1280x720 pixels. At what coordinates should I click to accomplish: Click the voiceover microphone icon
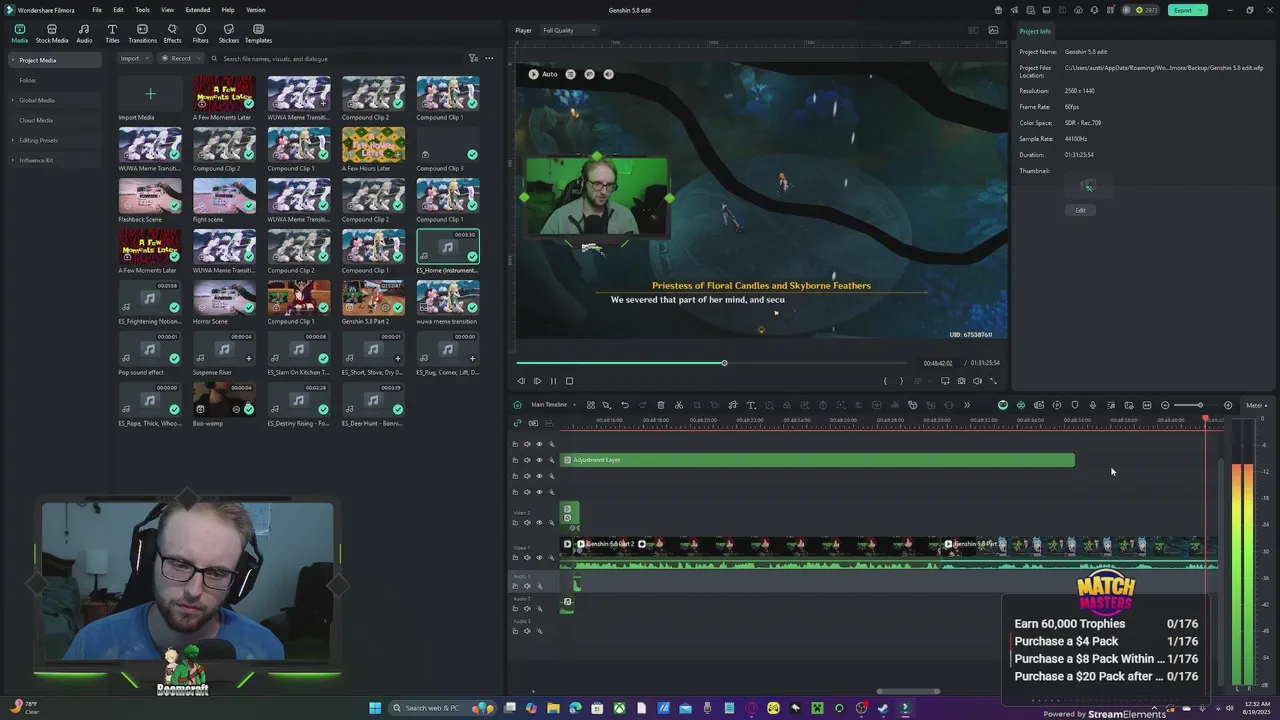pos(1092,405)
